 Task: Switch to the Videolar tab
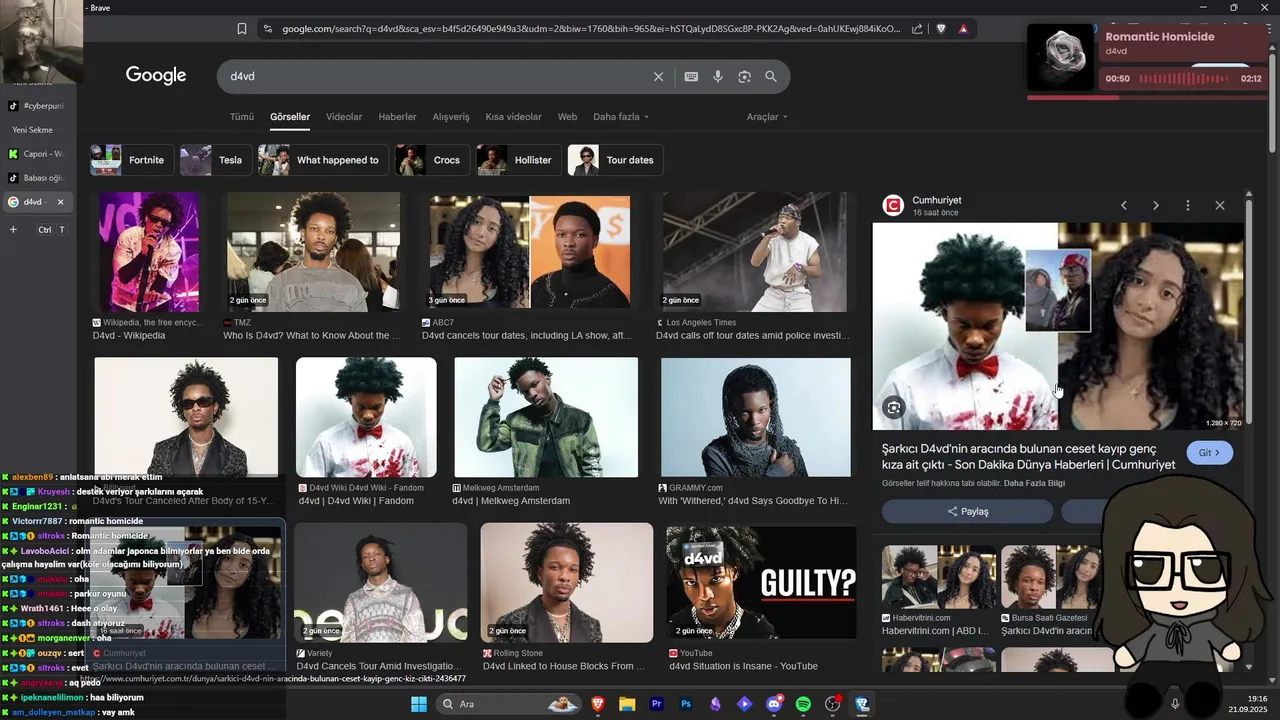tap(344, 117)
